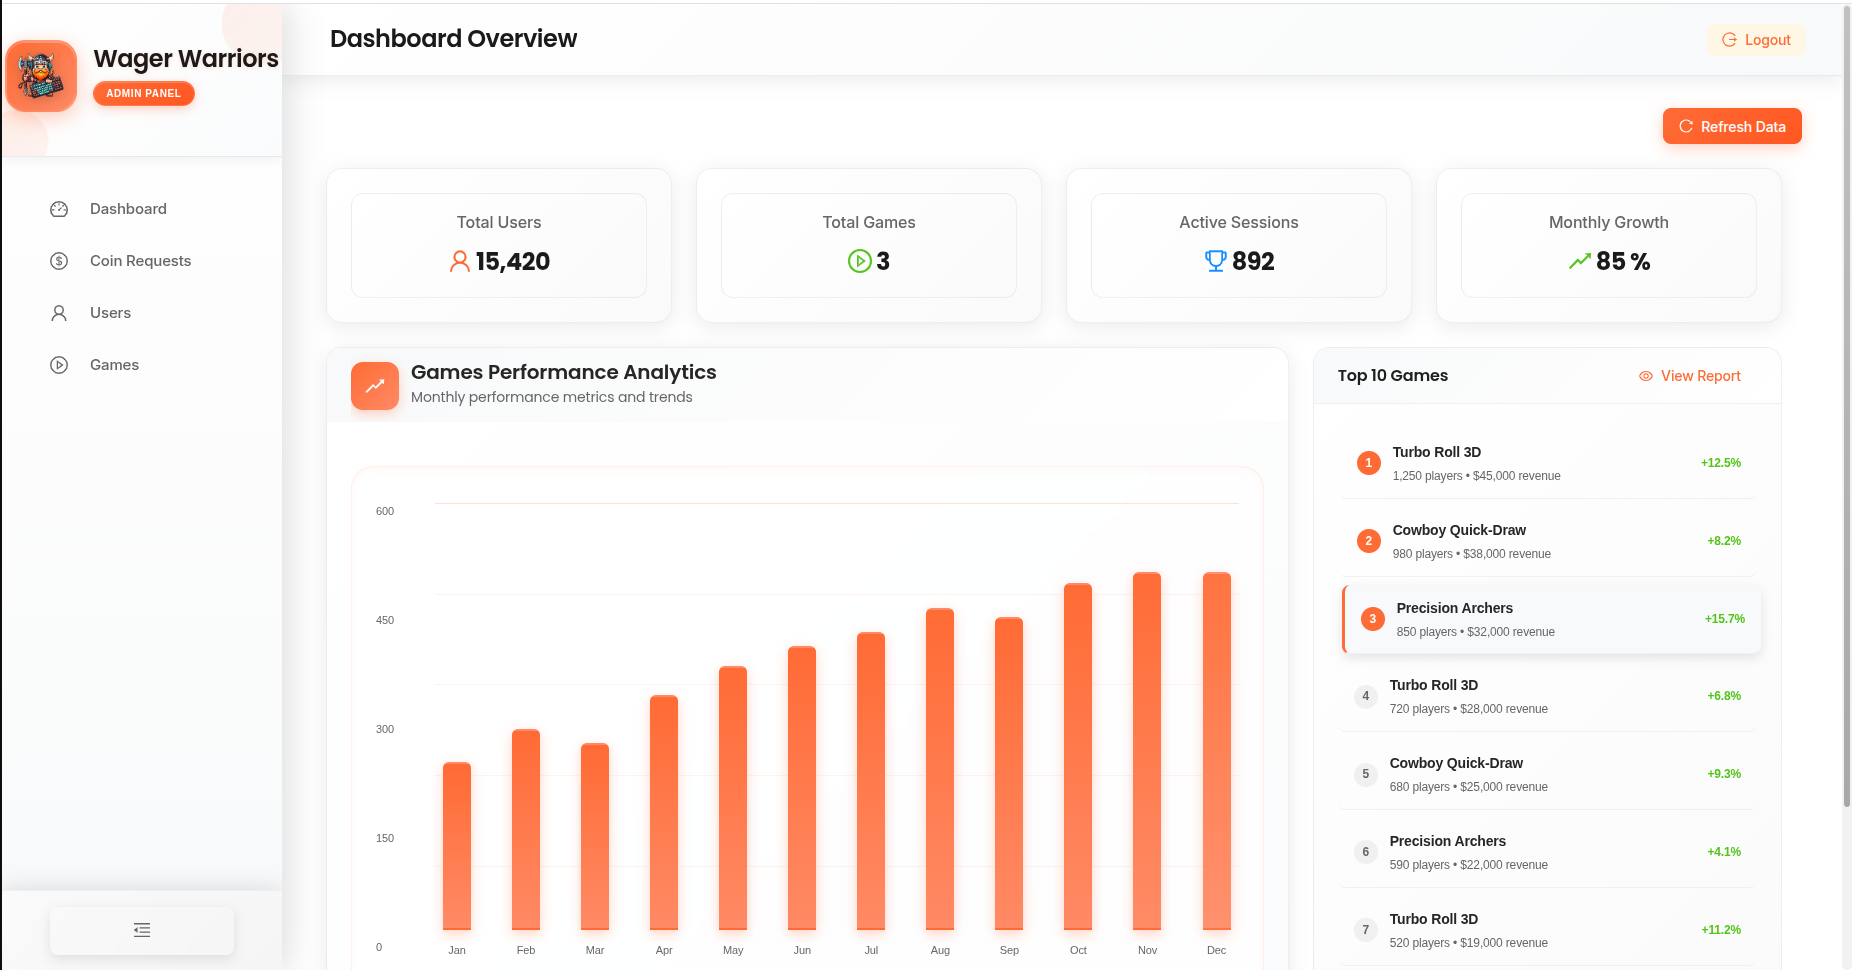Click the Total Users person icon
This screenshot has height=970, width=1852.
(x=459, y=261)
